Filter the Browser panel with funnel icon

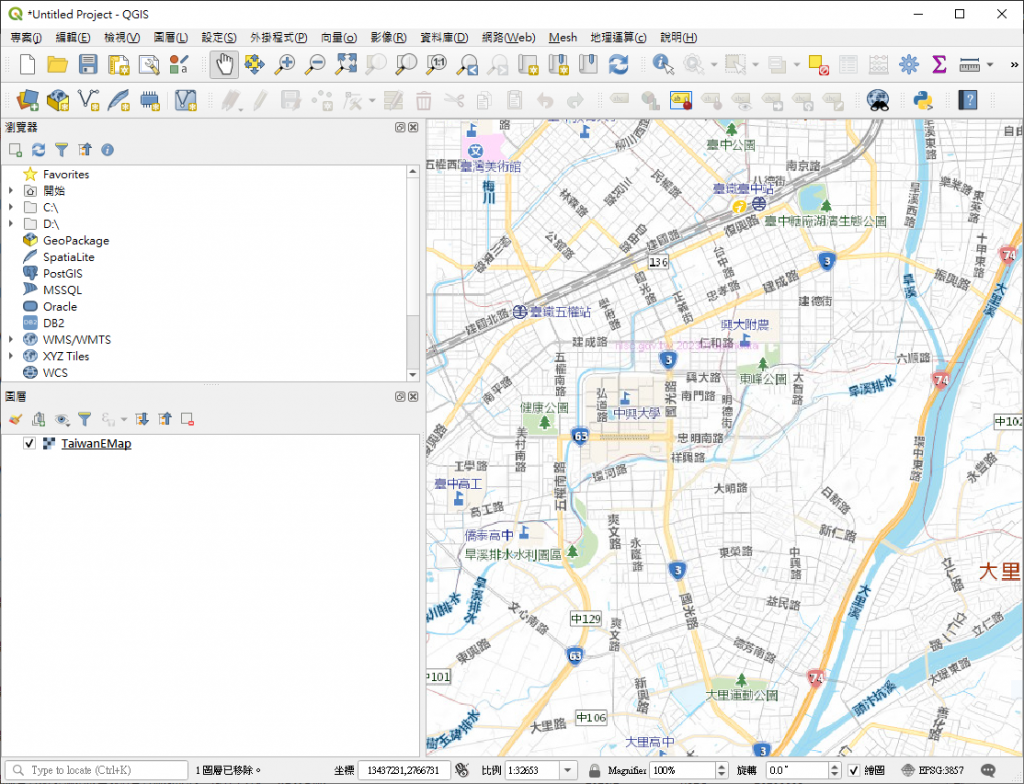[61, 150]
